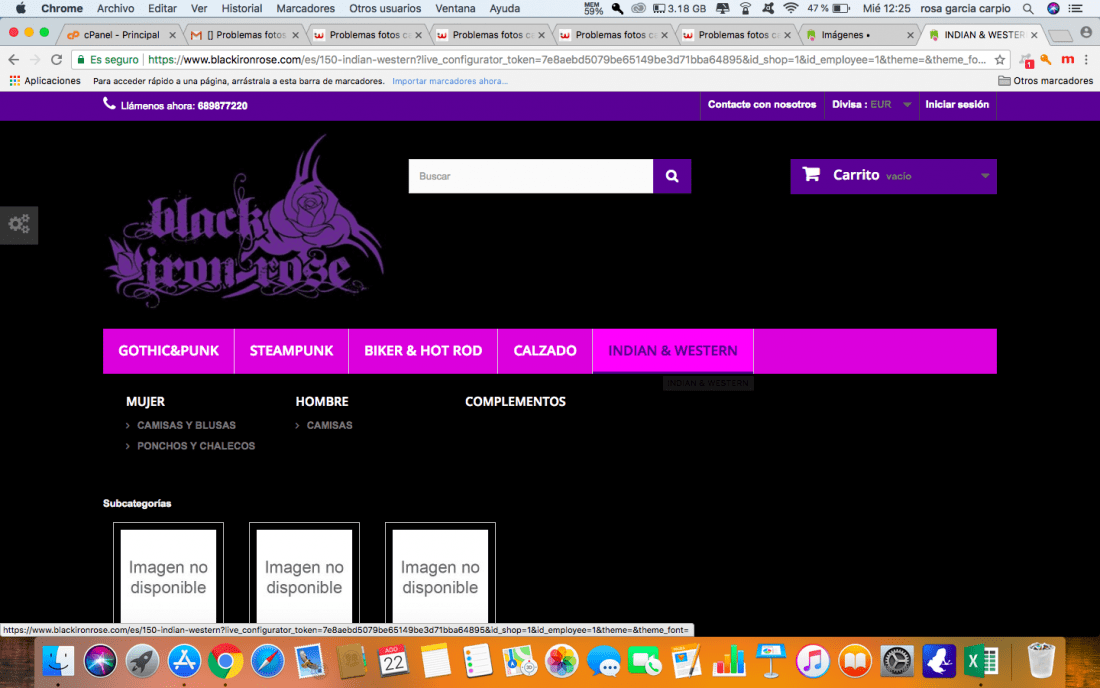Open the HOMBRE submenu heading
The image size is (1100, 688).
(322, 402)
